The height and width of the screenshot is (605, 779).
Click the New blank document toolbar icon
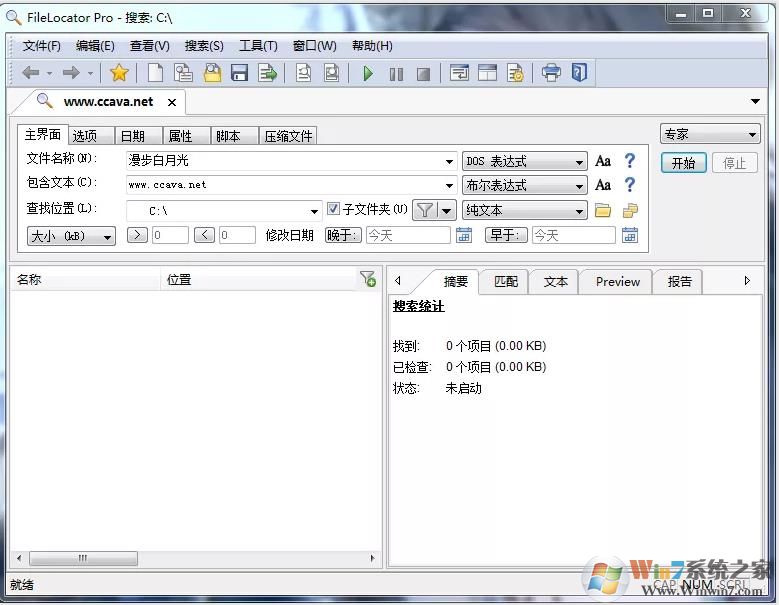pyautogui.click(x=155, y=73)
